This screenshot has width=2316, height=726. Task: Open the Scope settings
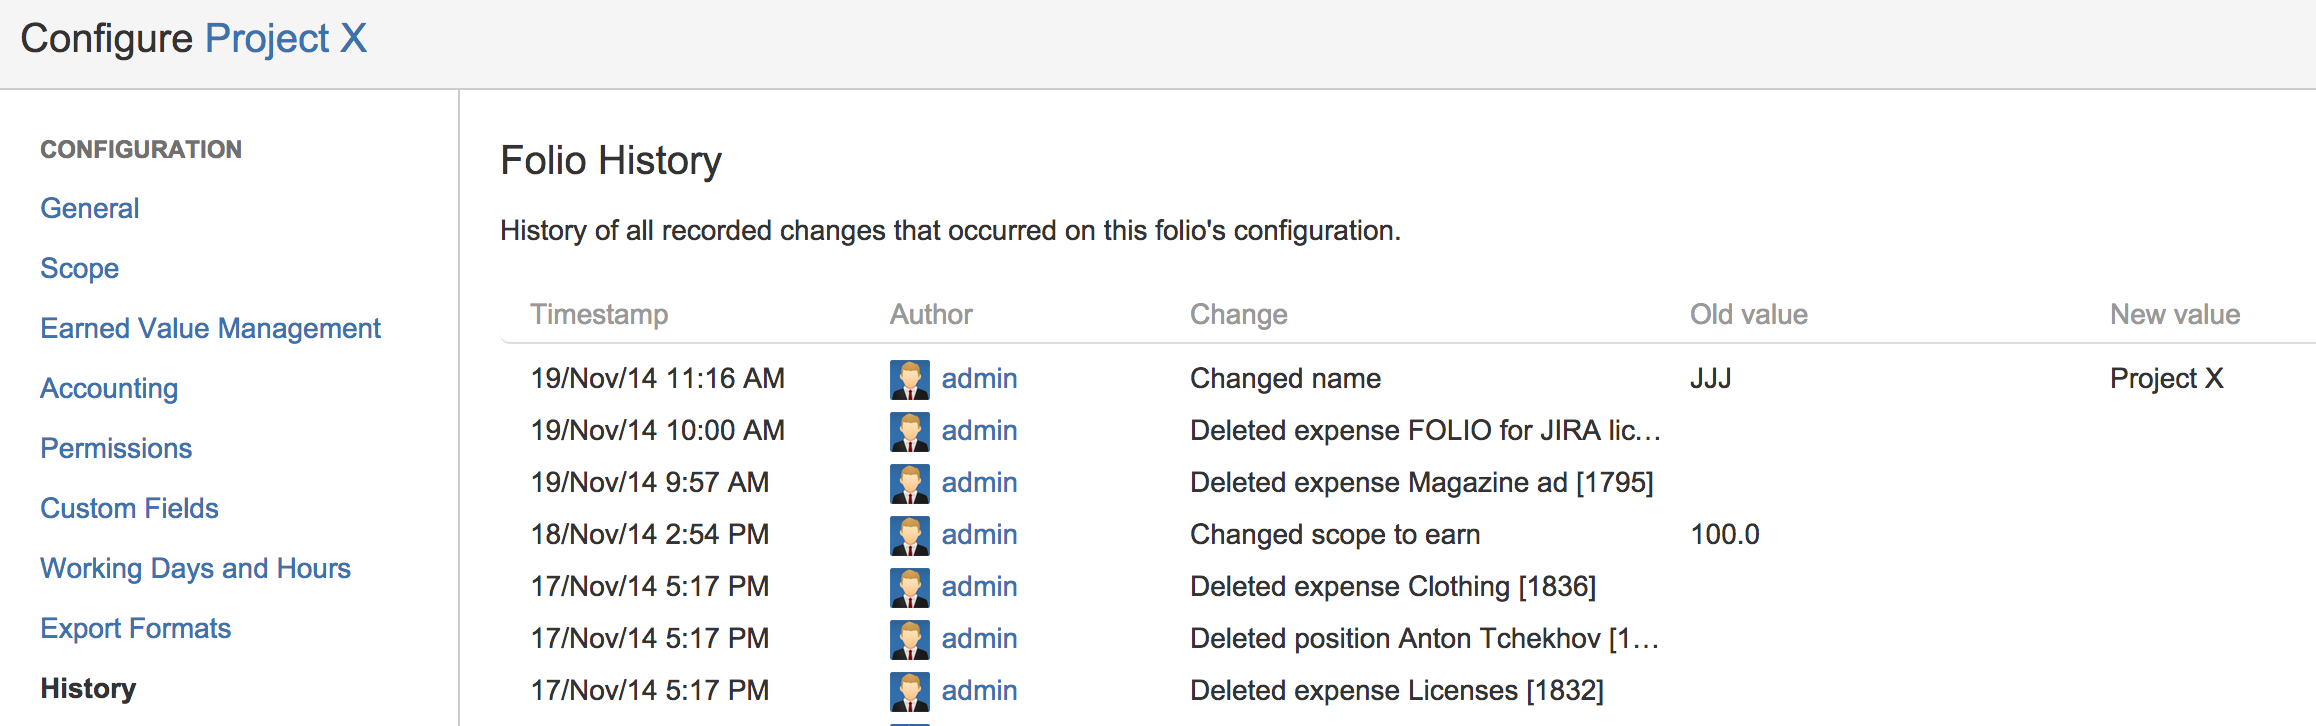tap(79, 268)
